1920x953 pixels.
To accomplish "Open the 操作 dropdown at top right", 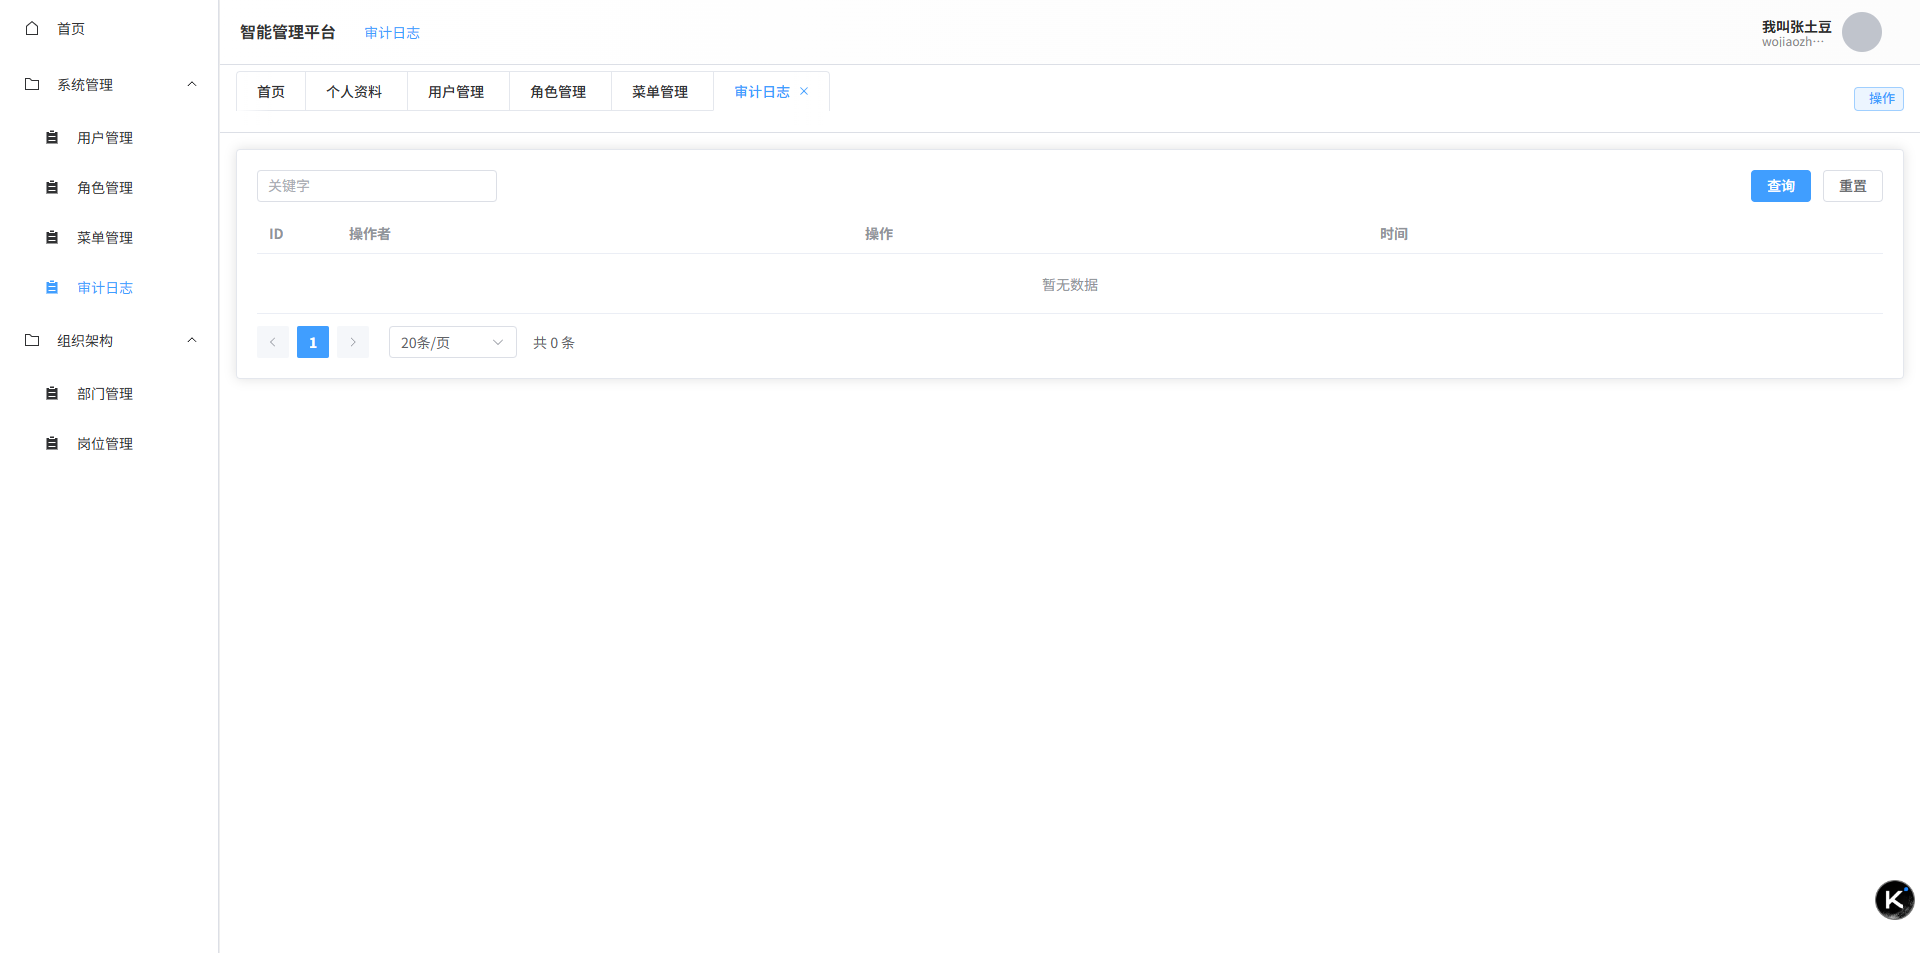I will click(x=1879, y=98).
